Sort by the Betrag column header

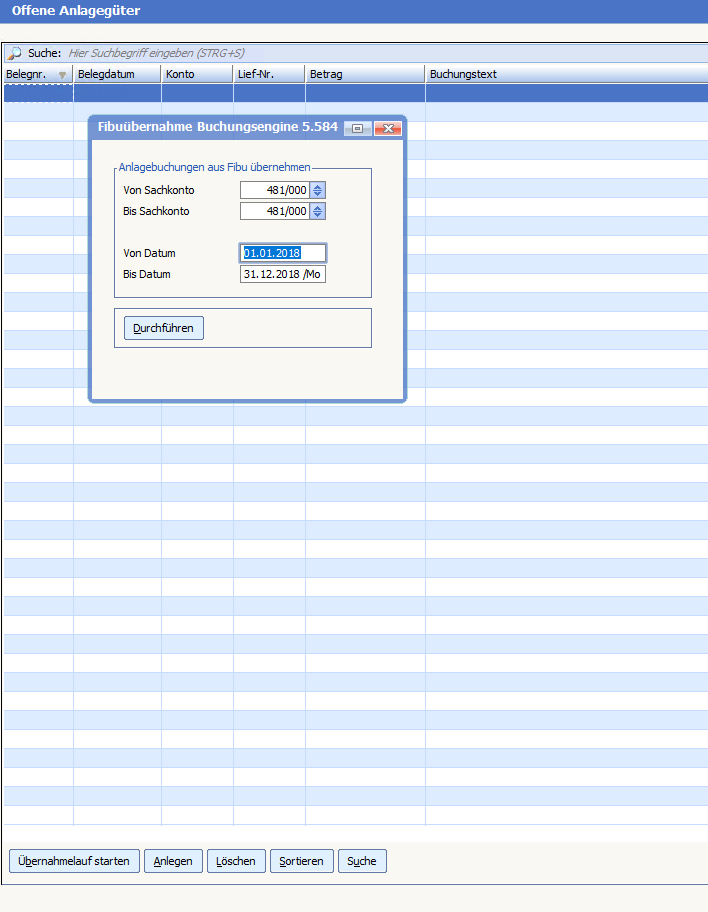pos(365,74)
